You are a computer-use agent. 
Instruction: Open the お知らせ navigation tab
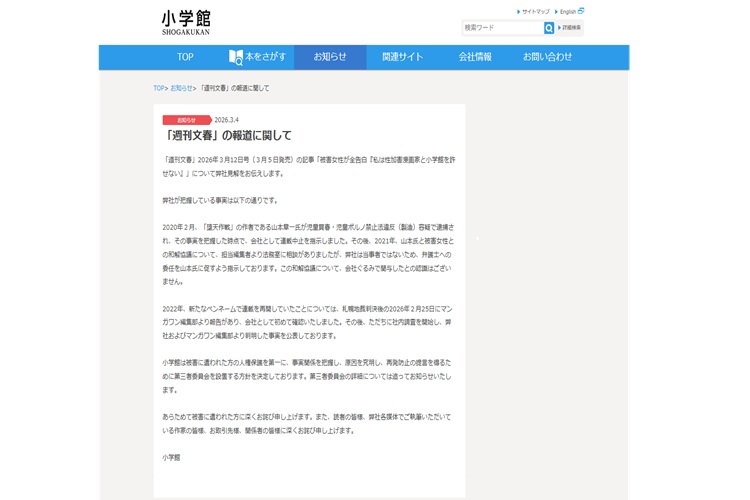330,57
